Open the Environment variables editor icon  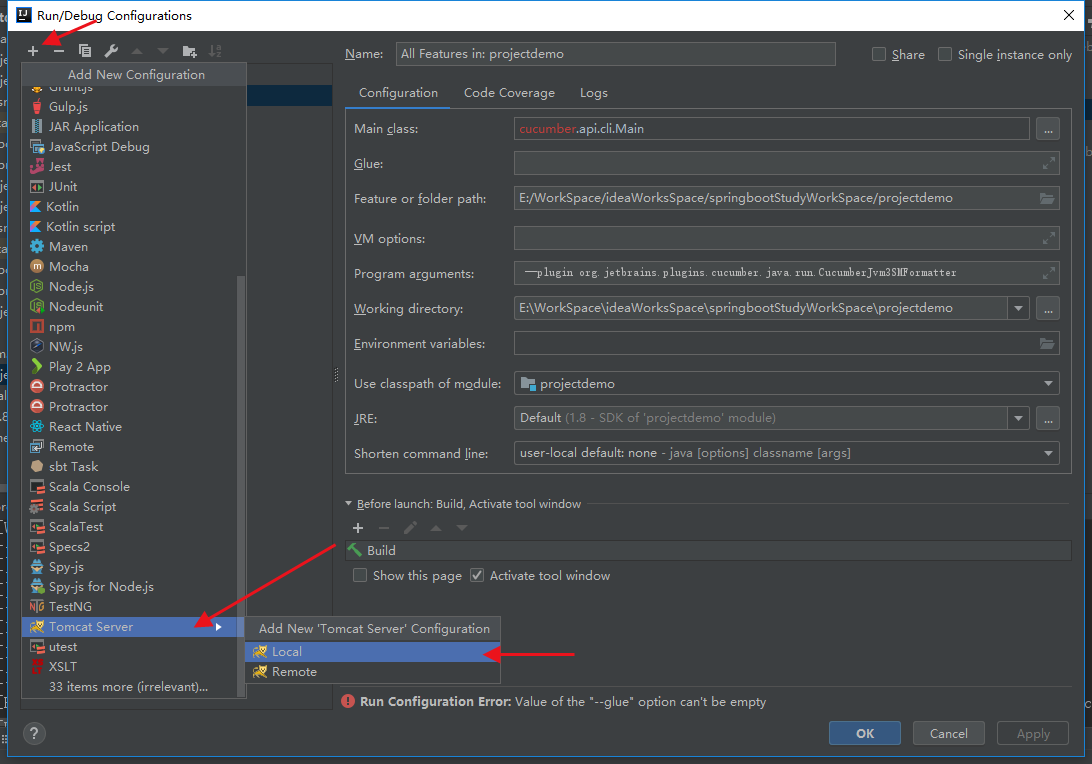(1047, 343)
